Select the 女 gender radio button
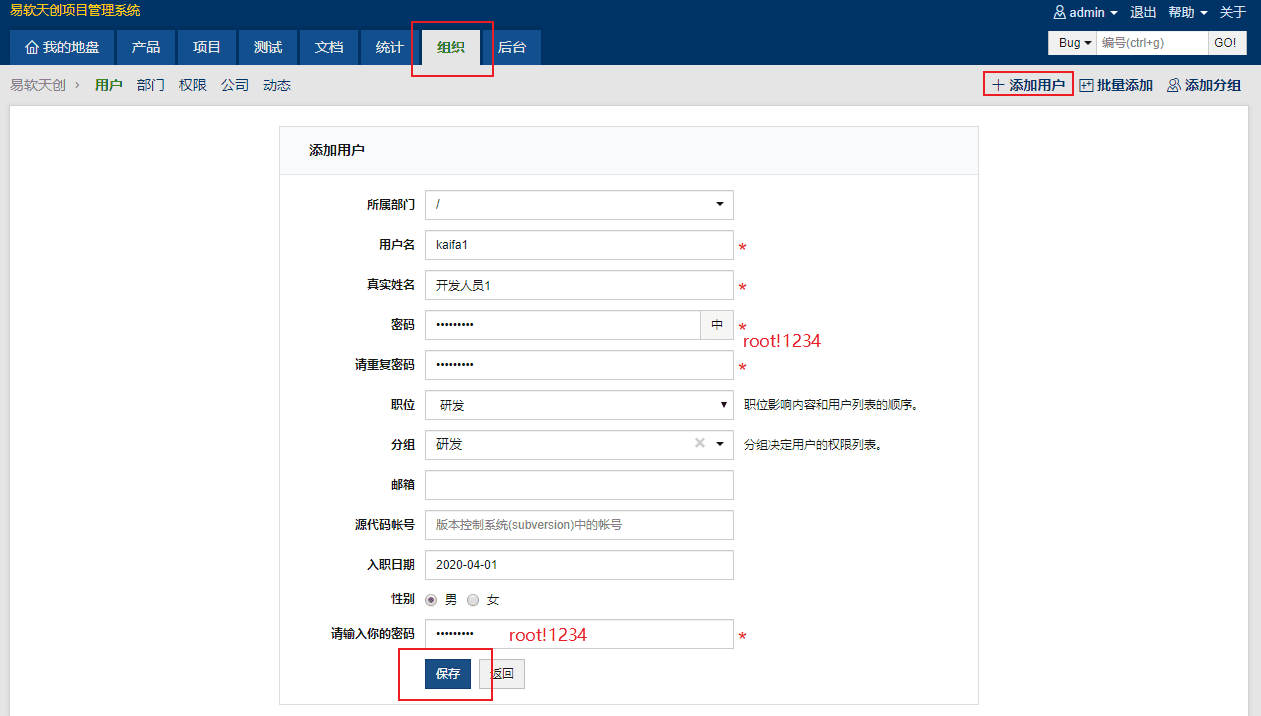This screenshot has height=716, width=1261. pyautogui.click(x=474, y=600)
